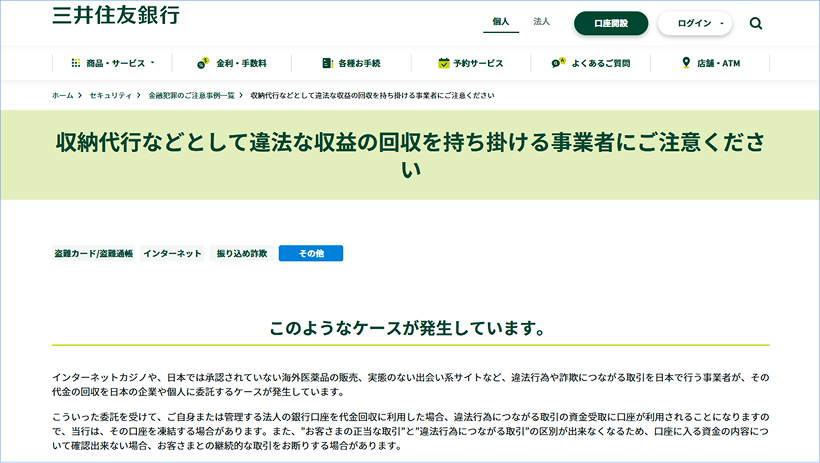Click the paragraph starting with インターネットカジノや

pyautogui.click(x=411, y=385)
